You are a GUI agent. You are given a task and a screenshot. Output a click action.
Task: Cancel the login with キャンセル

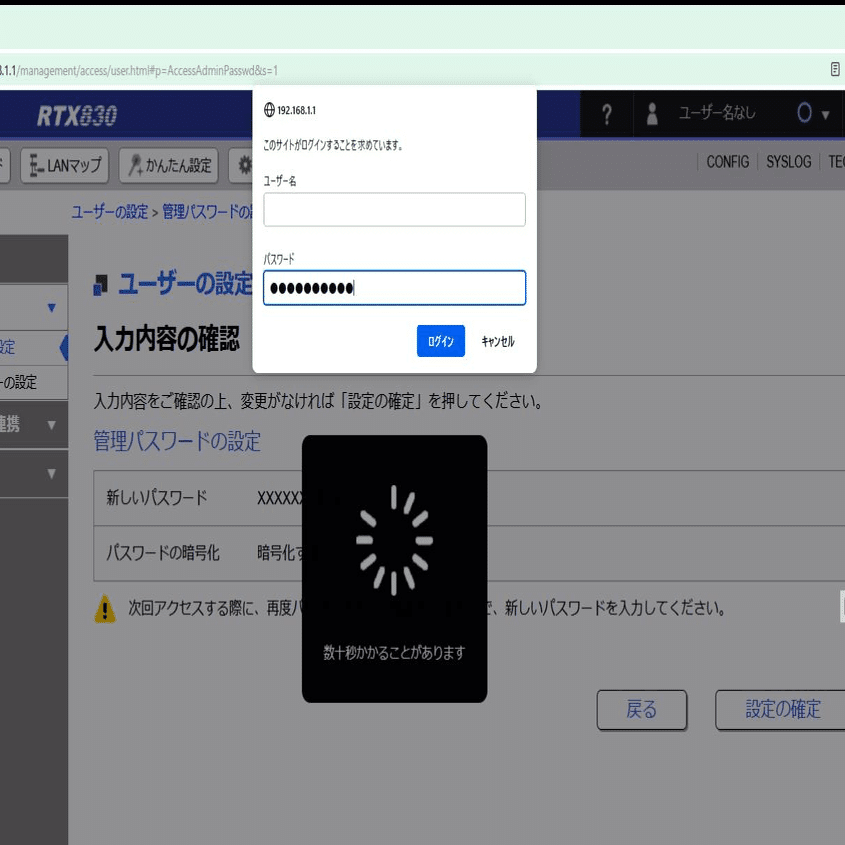497,341
